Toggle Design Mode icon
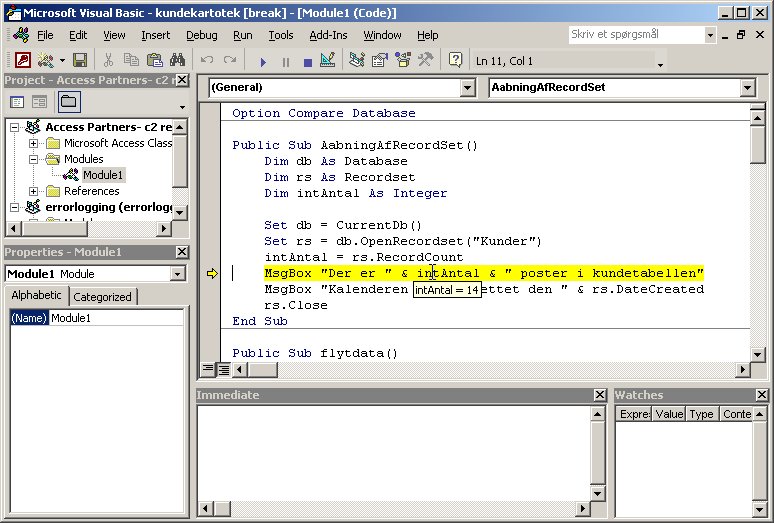 [330, 60]
